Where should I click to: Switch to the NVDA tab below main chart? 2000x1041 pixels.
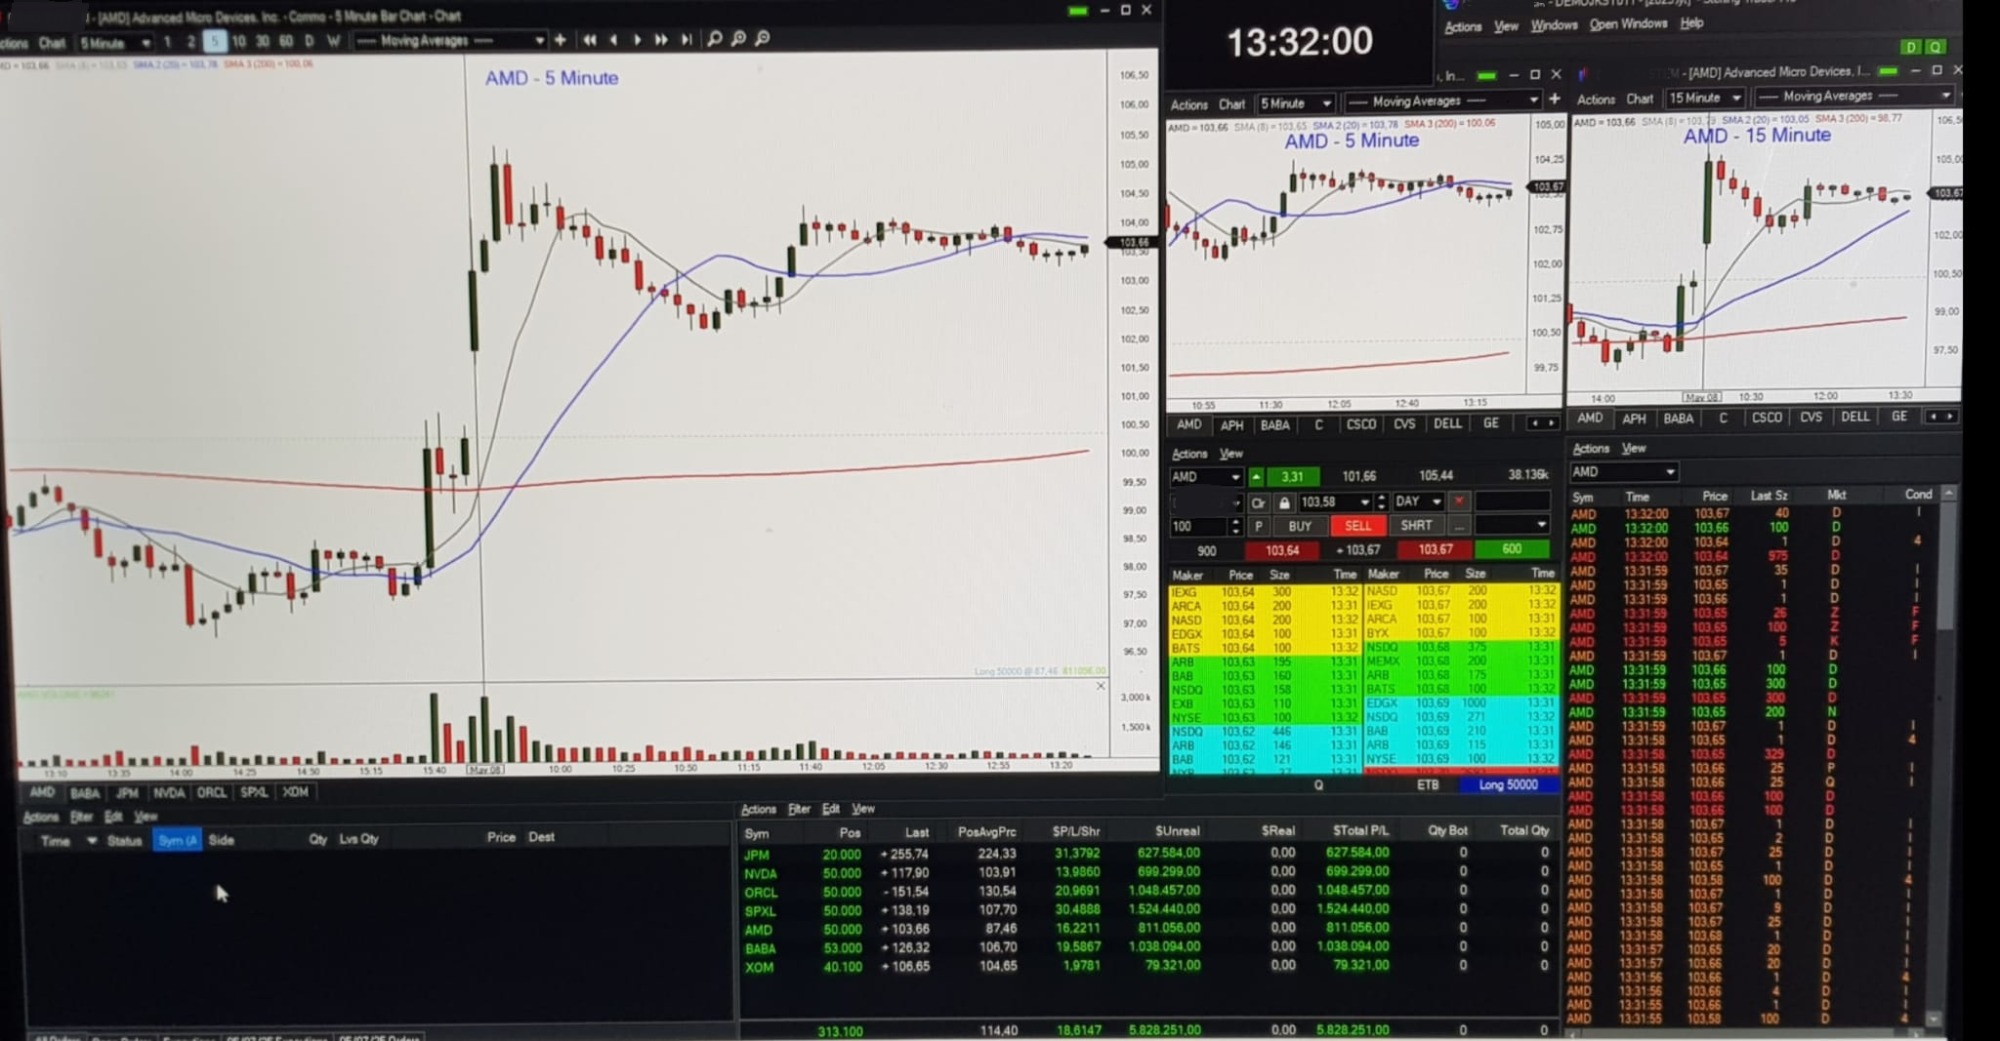point(168,793)
